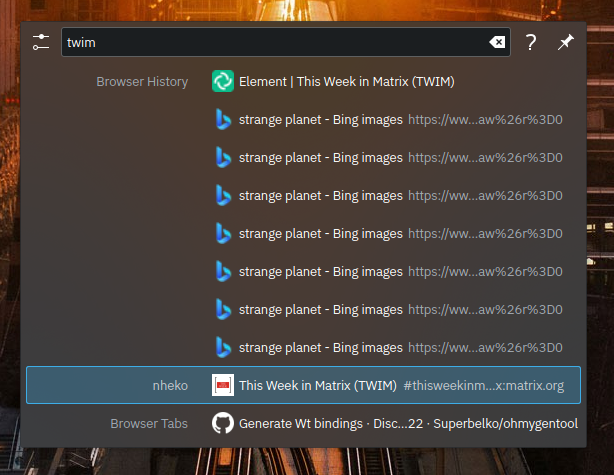Clear the 'twim' search text

[496, 42]
